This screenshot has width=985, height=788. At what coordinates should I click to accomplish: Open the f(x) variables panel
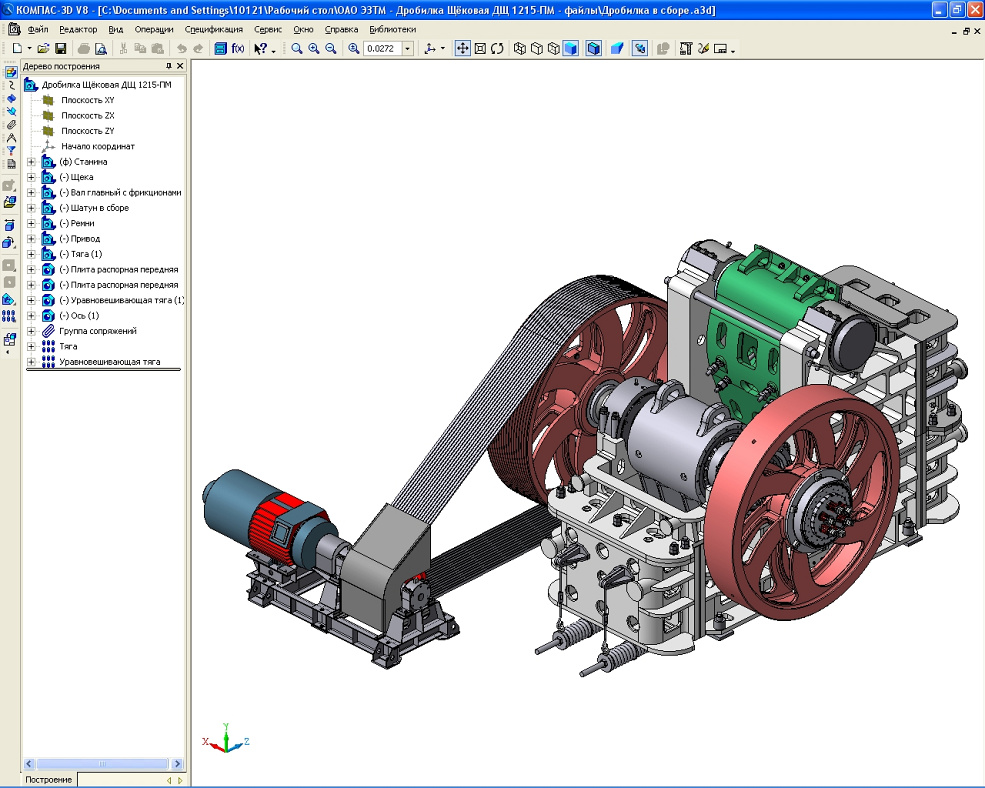[x=238, y=48]
